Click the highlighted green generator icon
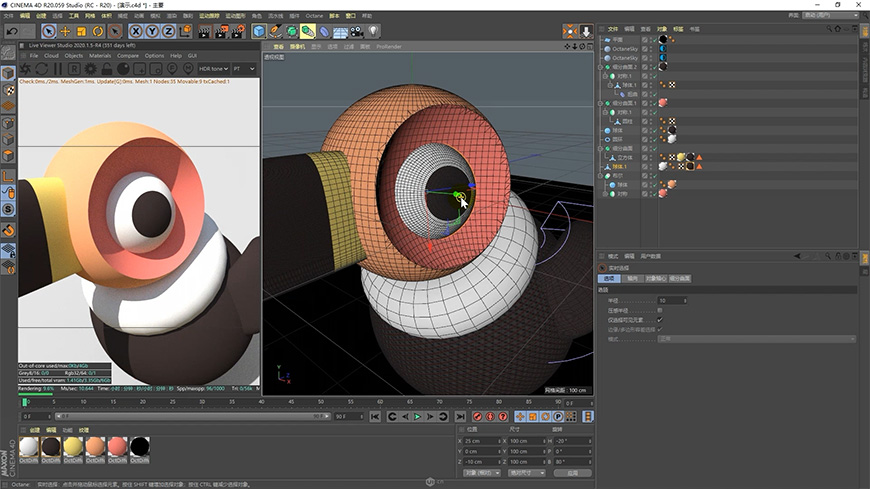Viewport: 870px width, 489px height. [x=308, y=32]
